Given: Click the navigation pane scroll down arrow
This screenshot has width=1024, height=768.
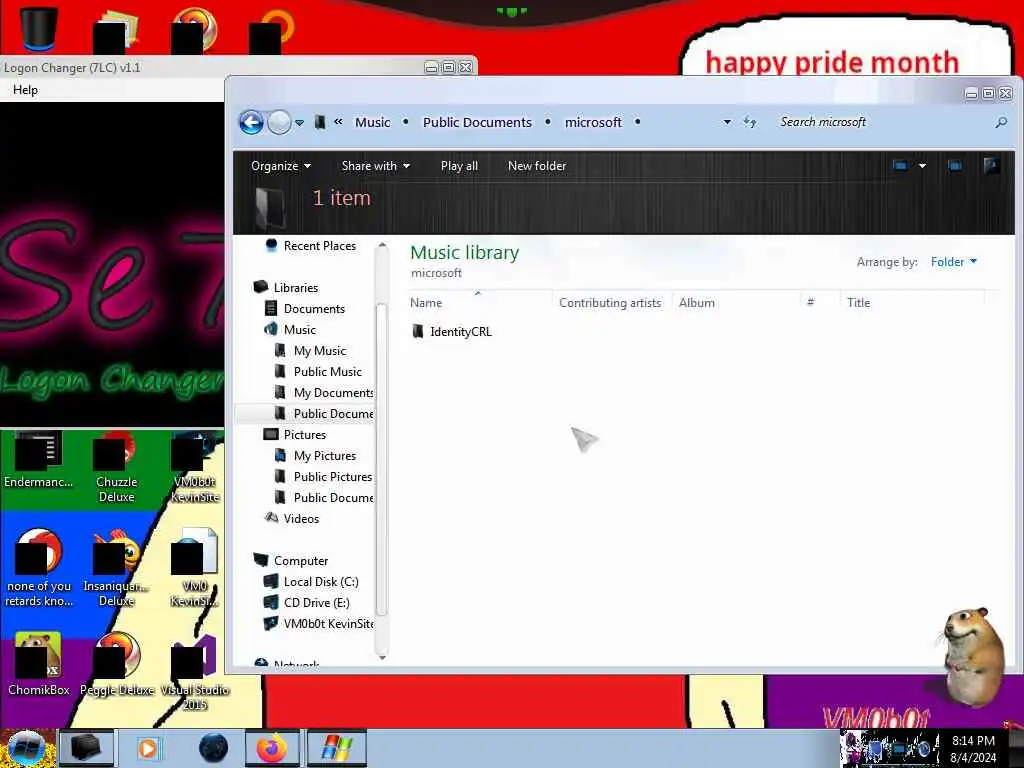Looking at the screenshot, I should (382, 657).
